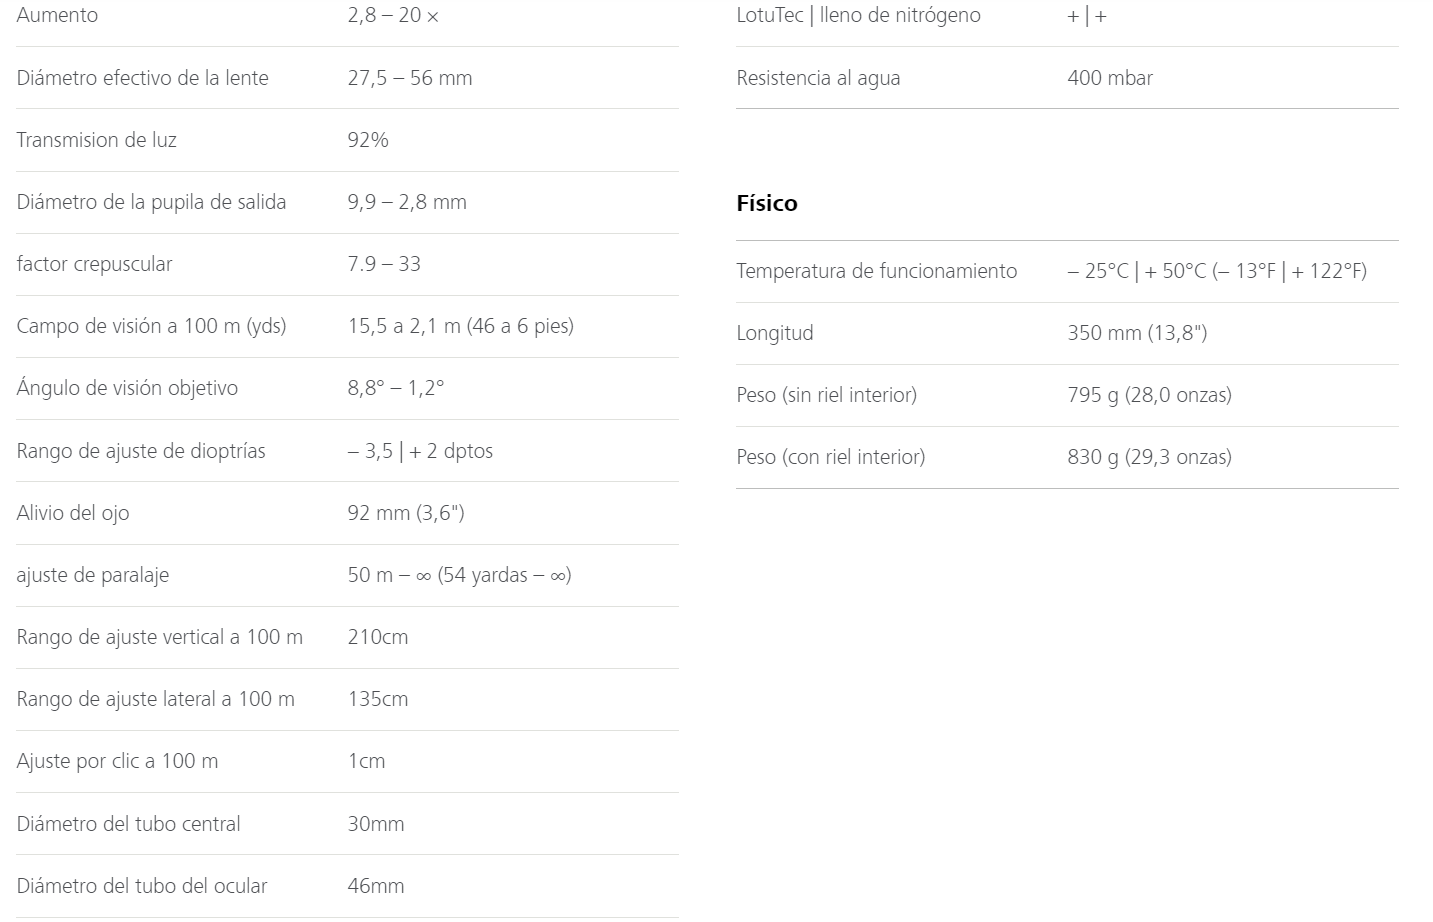1433x922 pixels.
Task: Select the 350 mm (13,8") length value
Action: click(1137, 333)
